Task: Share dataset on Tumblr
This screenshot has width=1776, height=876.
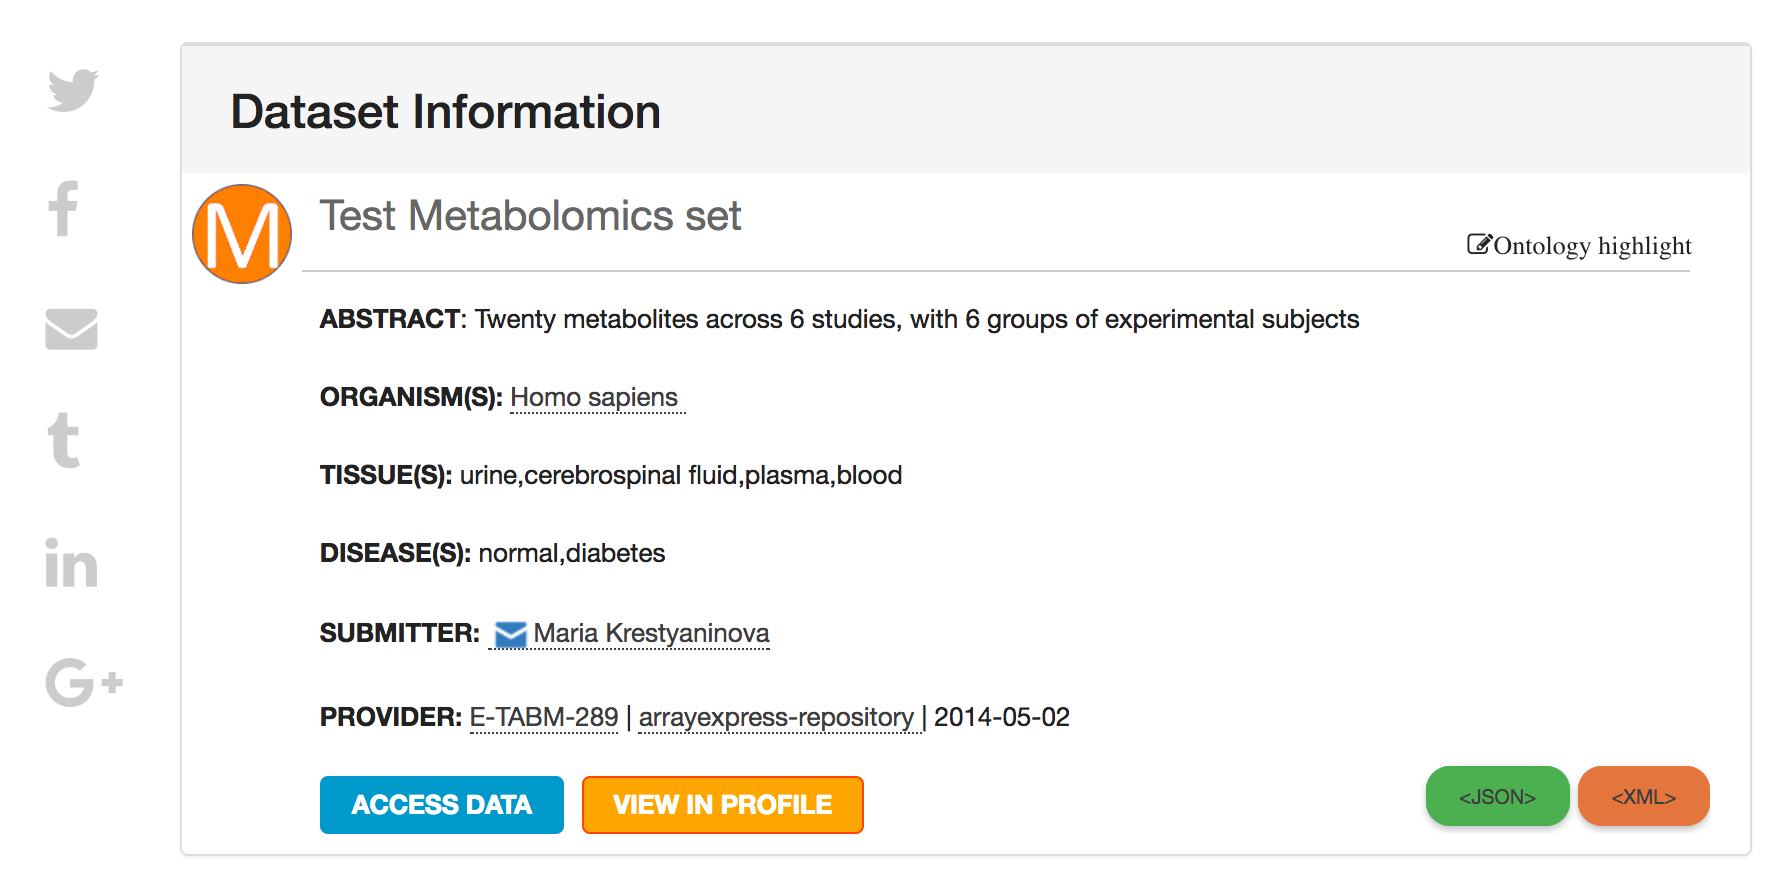Action: pyautogui.click(x=64, y=440)
